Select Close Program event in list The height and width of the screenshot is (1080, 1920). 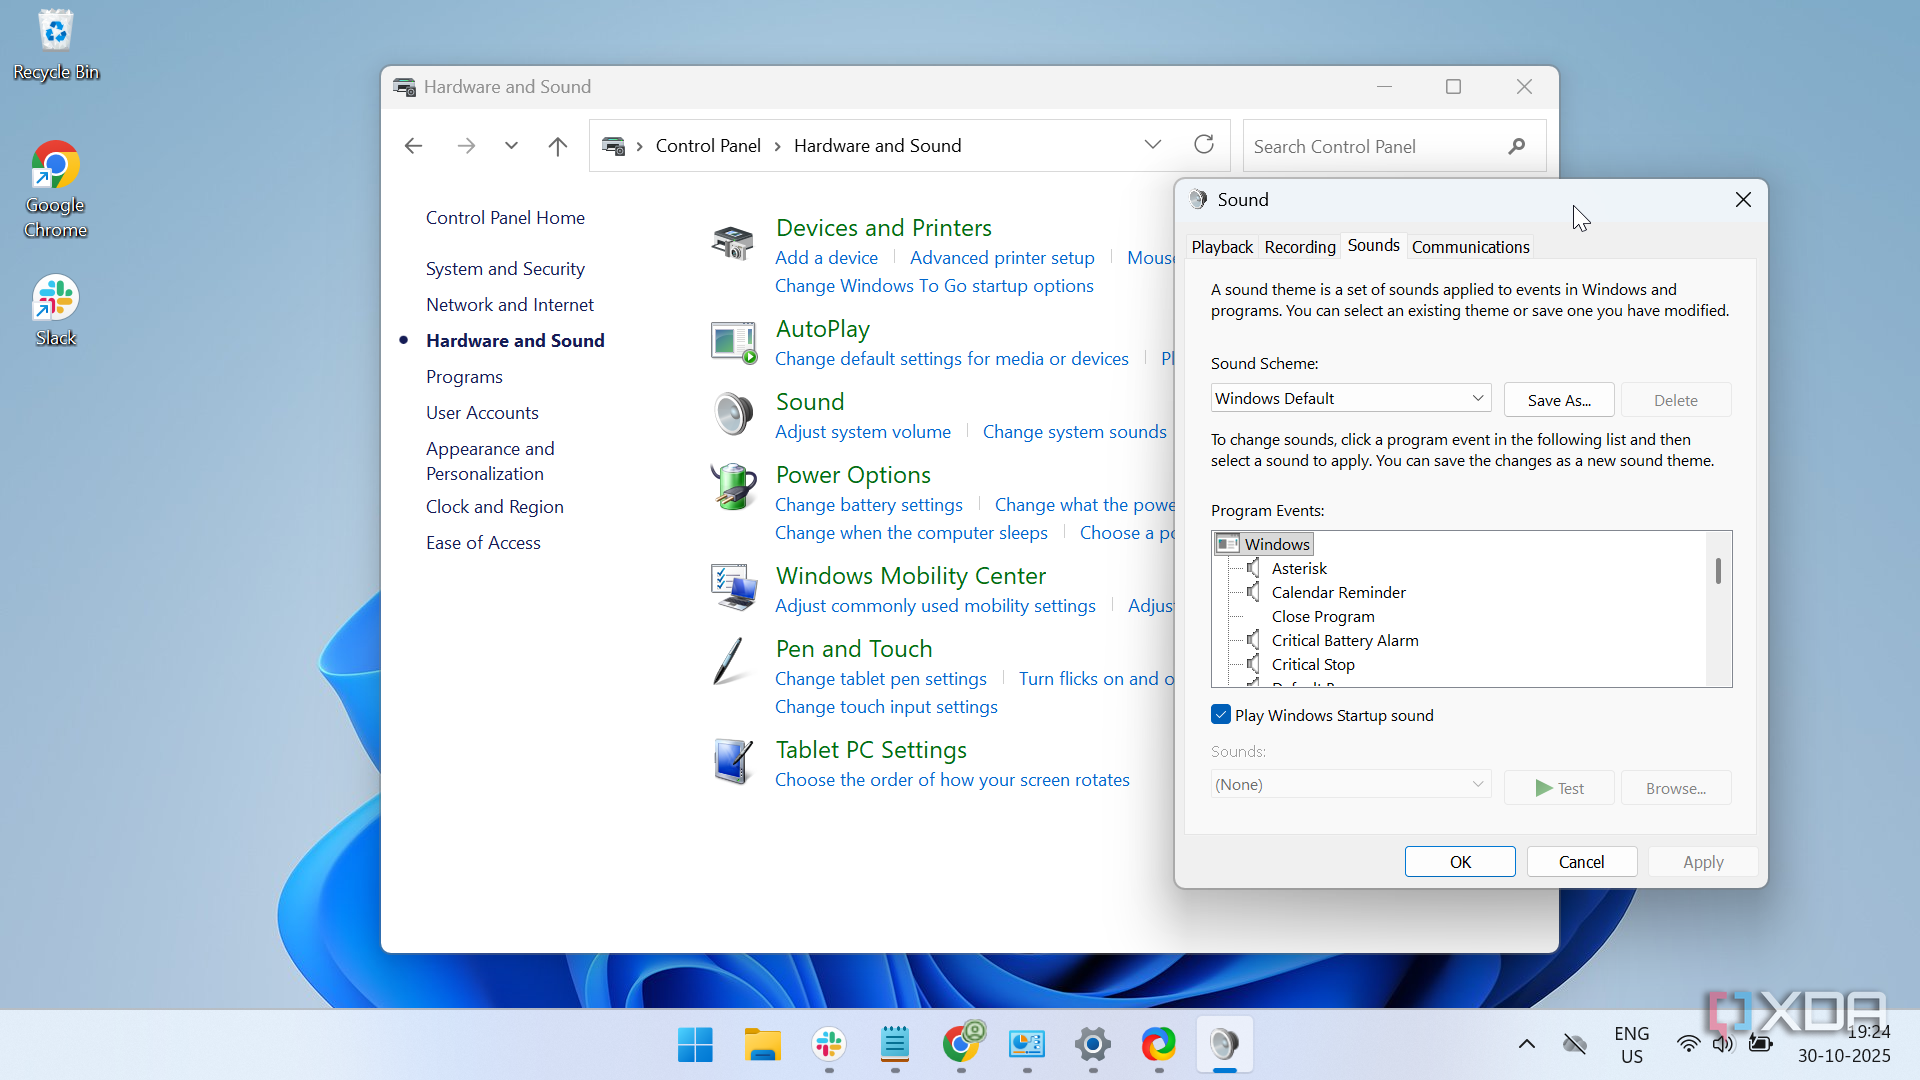(1322, 617)
